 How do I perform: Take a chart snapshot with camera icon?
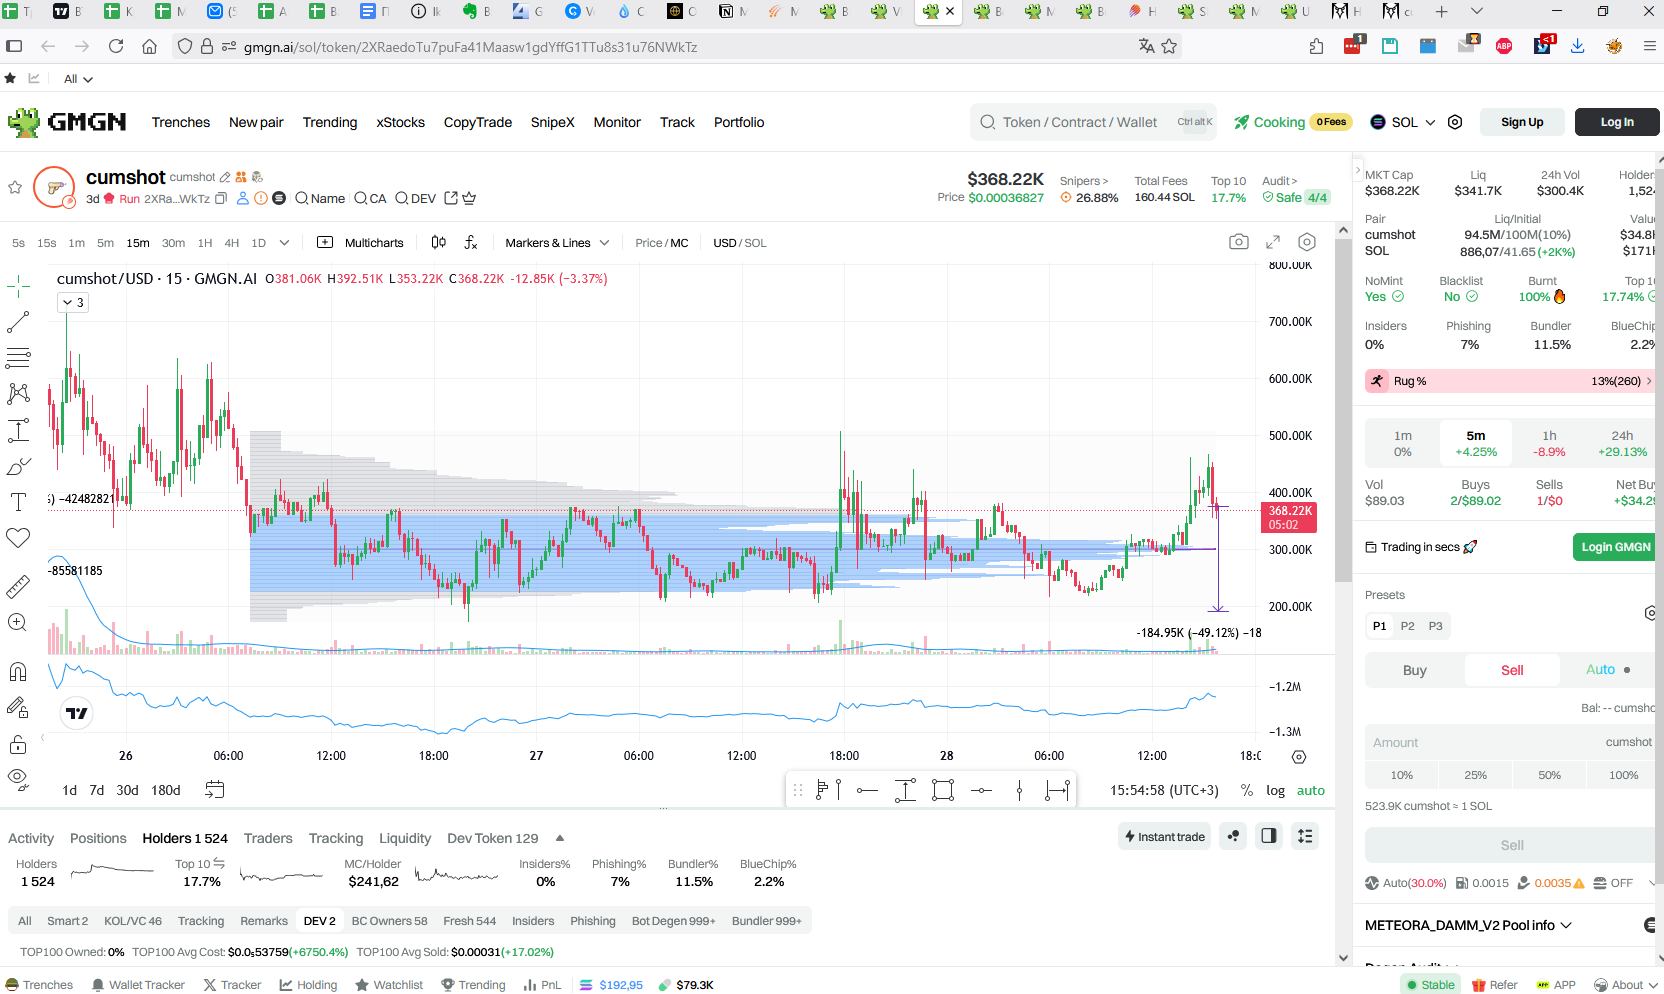click(x=1239, y=242)
